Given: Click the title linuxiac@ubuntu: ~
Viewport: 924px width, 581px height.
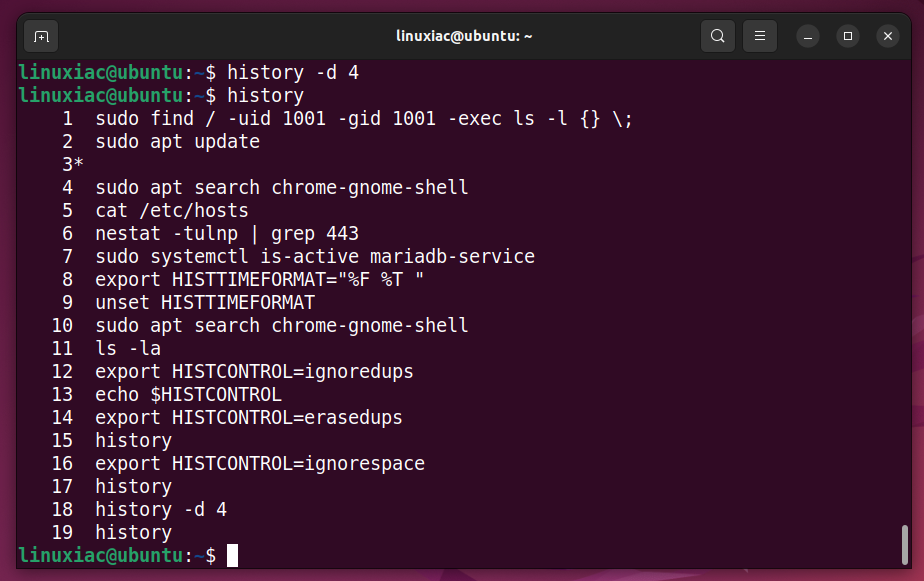Looking at the screenshot, I should pos(464,37).
